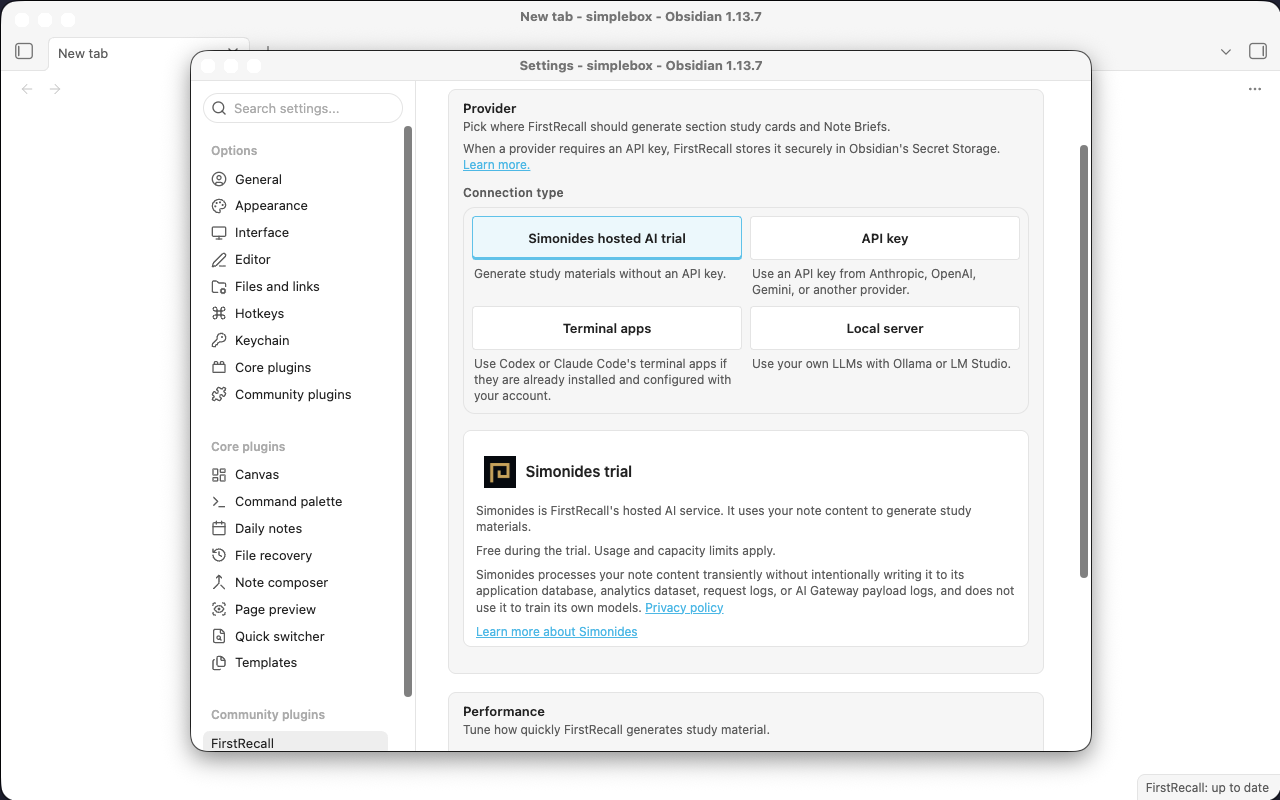This screenshot has width=1280, height=800.
Task: Open the Learn more link under Provider
Action: (497, 165)
